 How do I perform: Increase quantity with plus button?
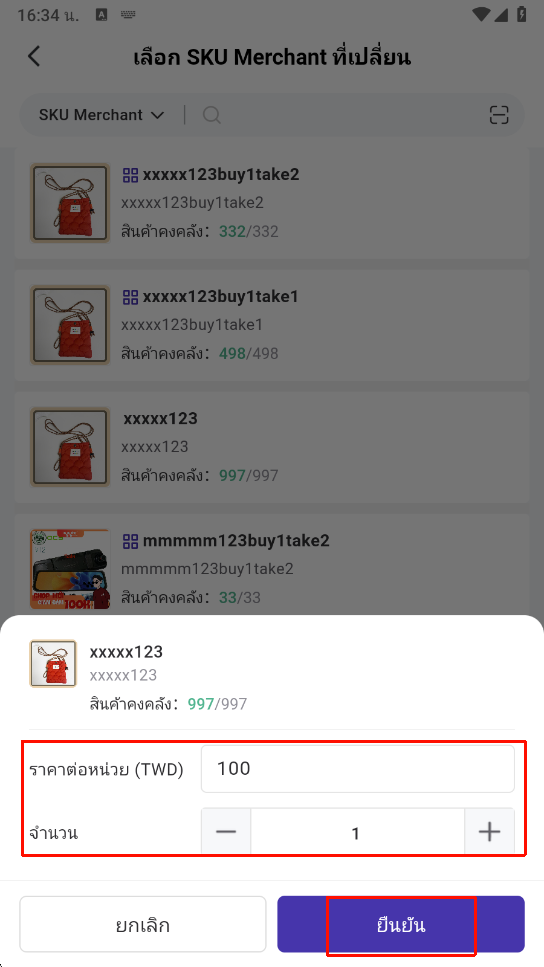[489, 833]
